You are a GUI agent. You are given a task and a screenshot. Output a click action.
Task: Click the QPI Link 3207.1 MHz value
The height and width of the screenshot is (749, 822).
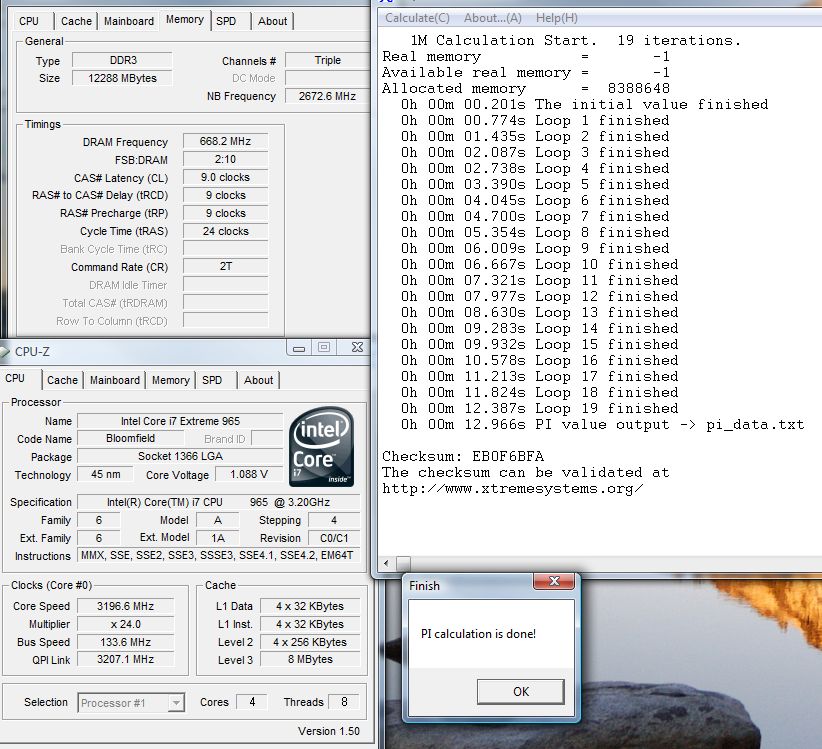pyautogui.click(x=125, y=659)
